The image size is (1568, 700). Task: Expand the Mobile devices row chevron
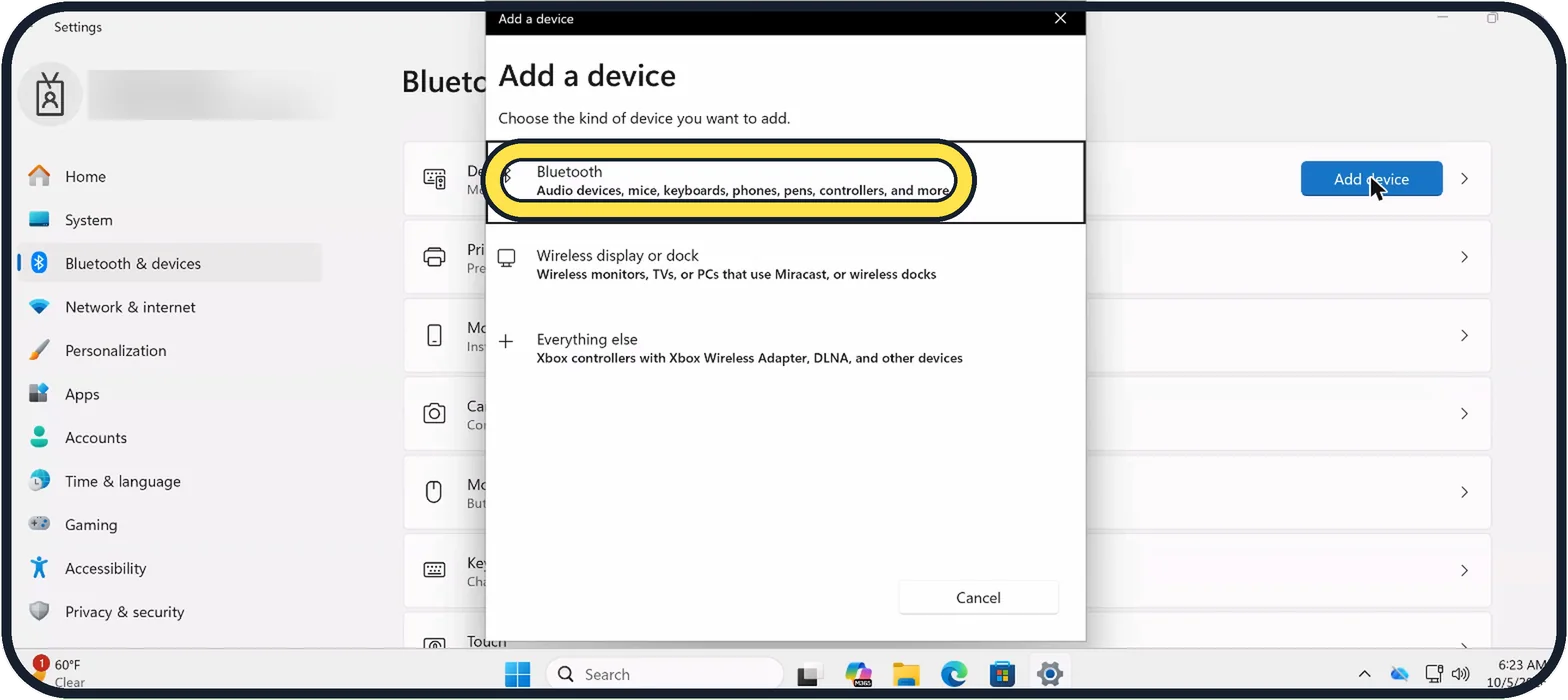1464,335
